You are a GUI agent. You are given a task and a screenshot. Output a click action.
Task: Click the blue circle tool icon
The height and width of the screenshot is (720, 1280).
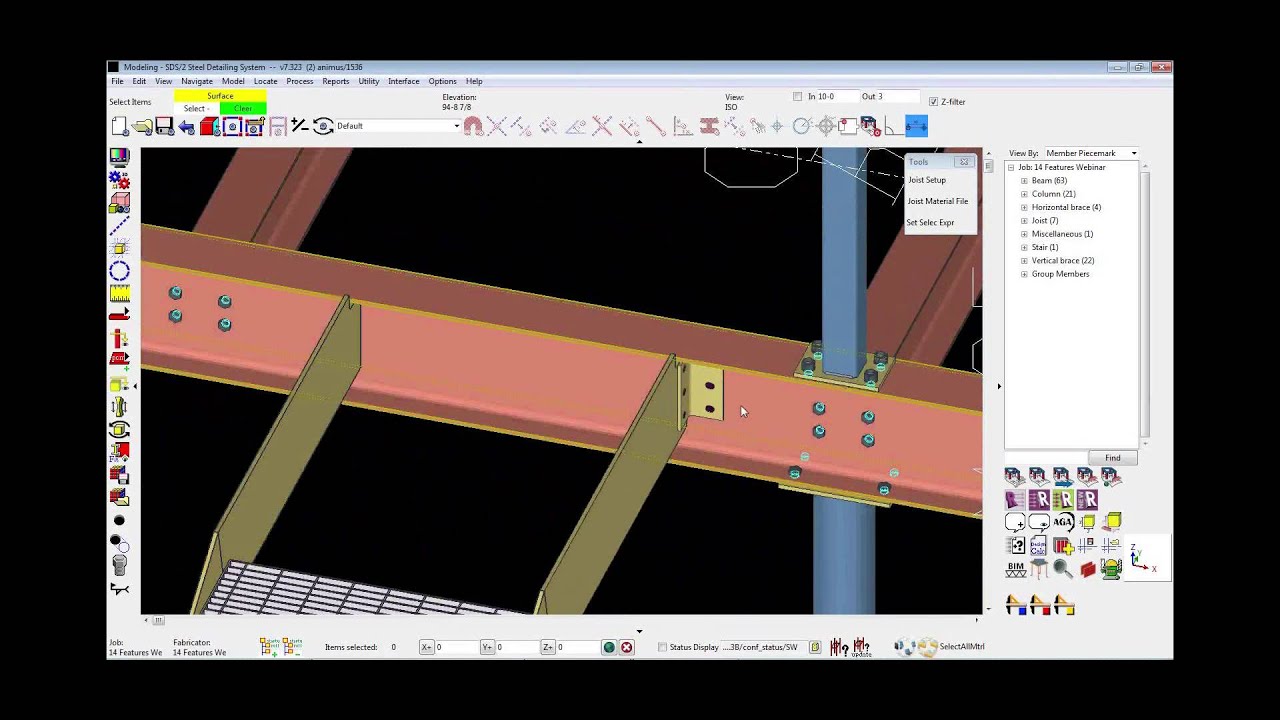click(x=119, y=271)
